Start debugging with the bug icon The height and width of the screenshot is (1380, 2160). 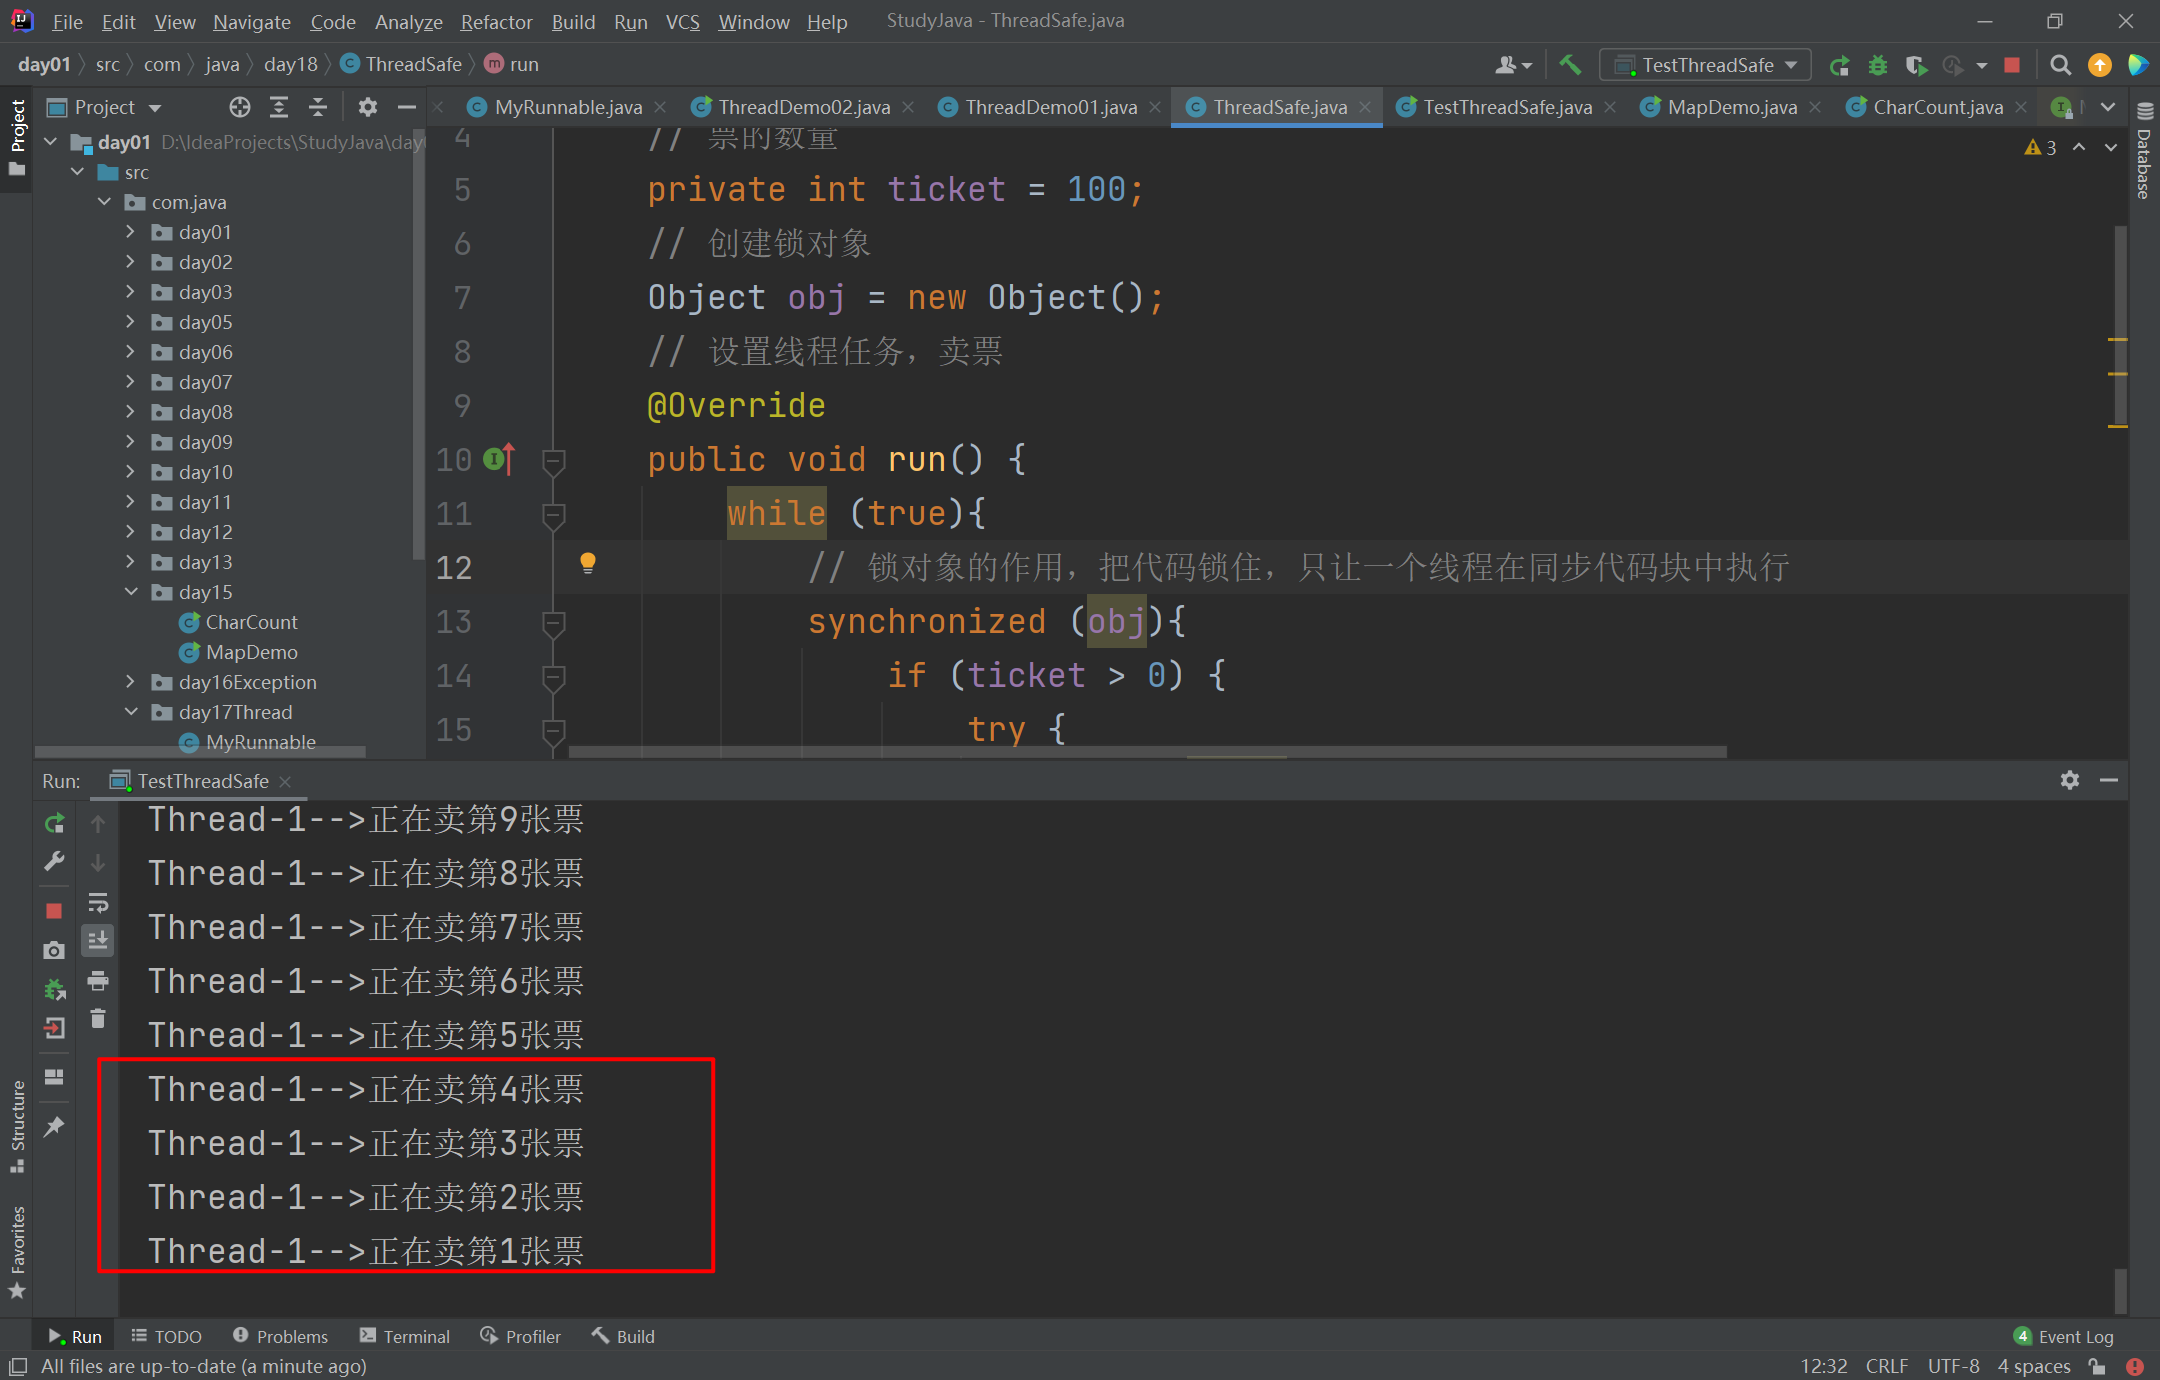pyautogui.click(x=1878, y=65)
